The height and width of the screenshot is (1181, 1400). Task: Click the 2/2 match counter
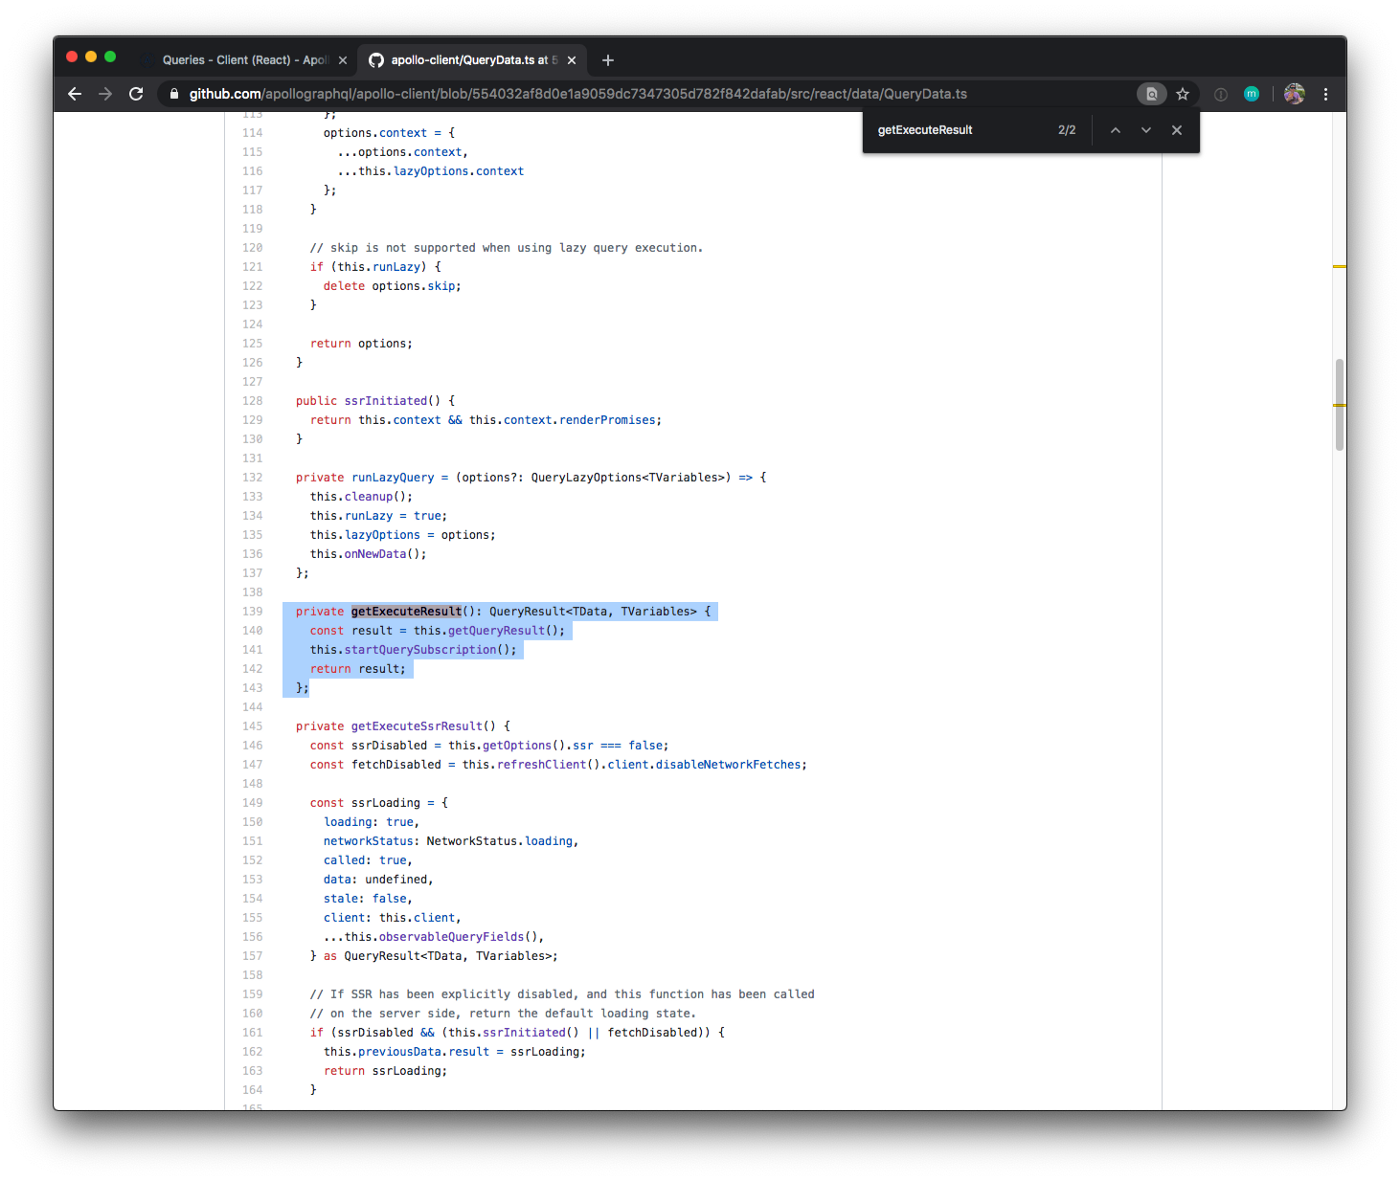1067,130
